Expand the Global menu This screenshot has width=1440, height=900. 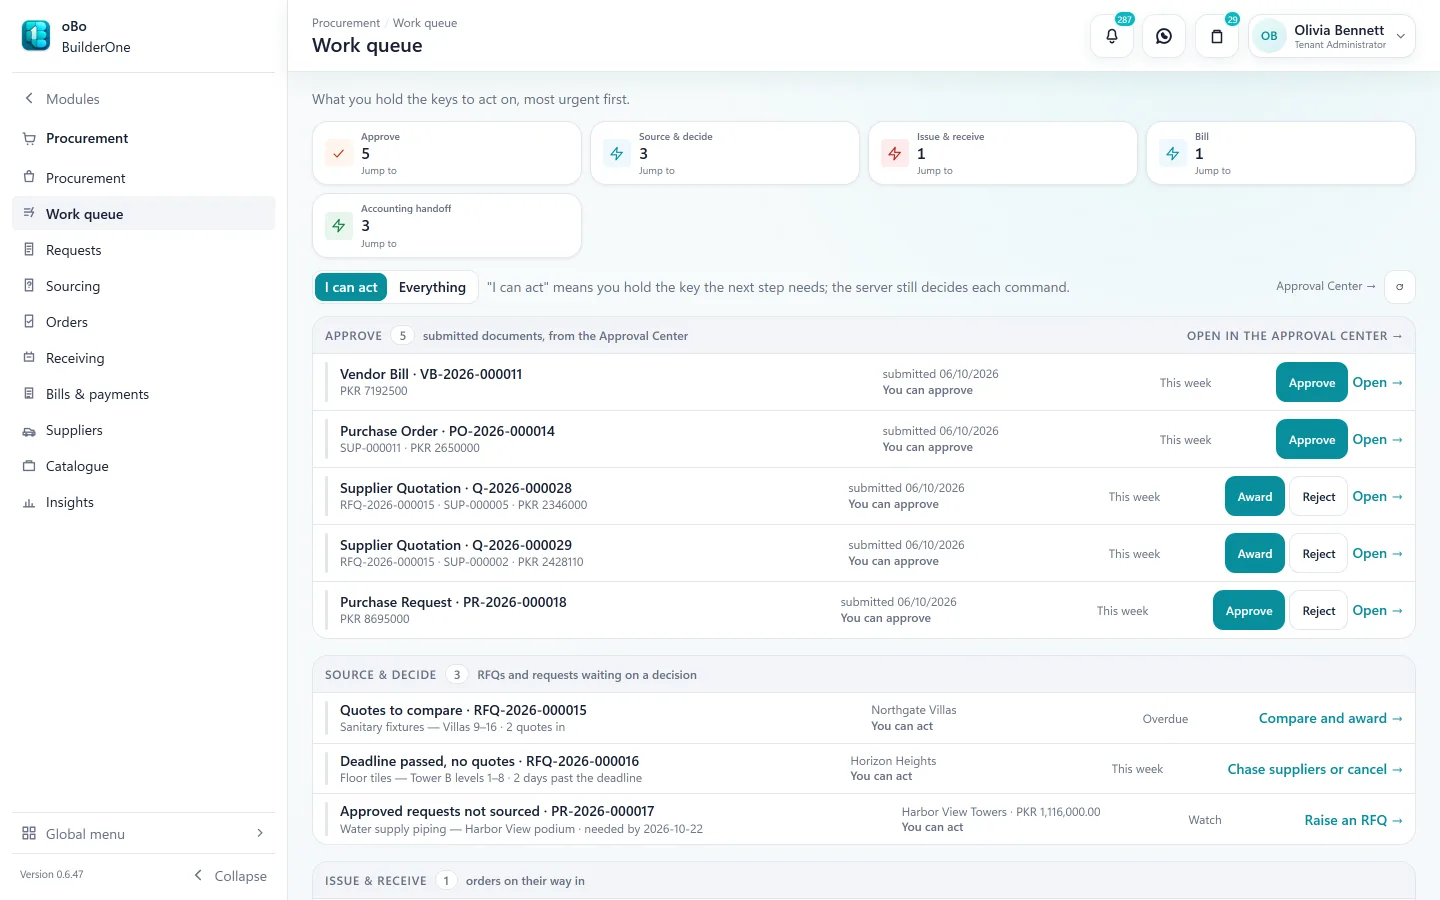[x=143, y=834]
